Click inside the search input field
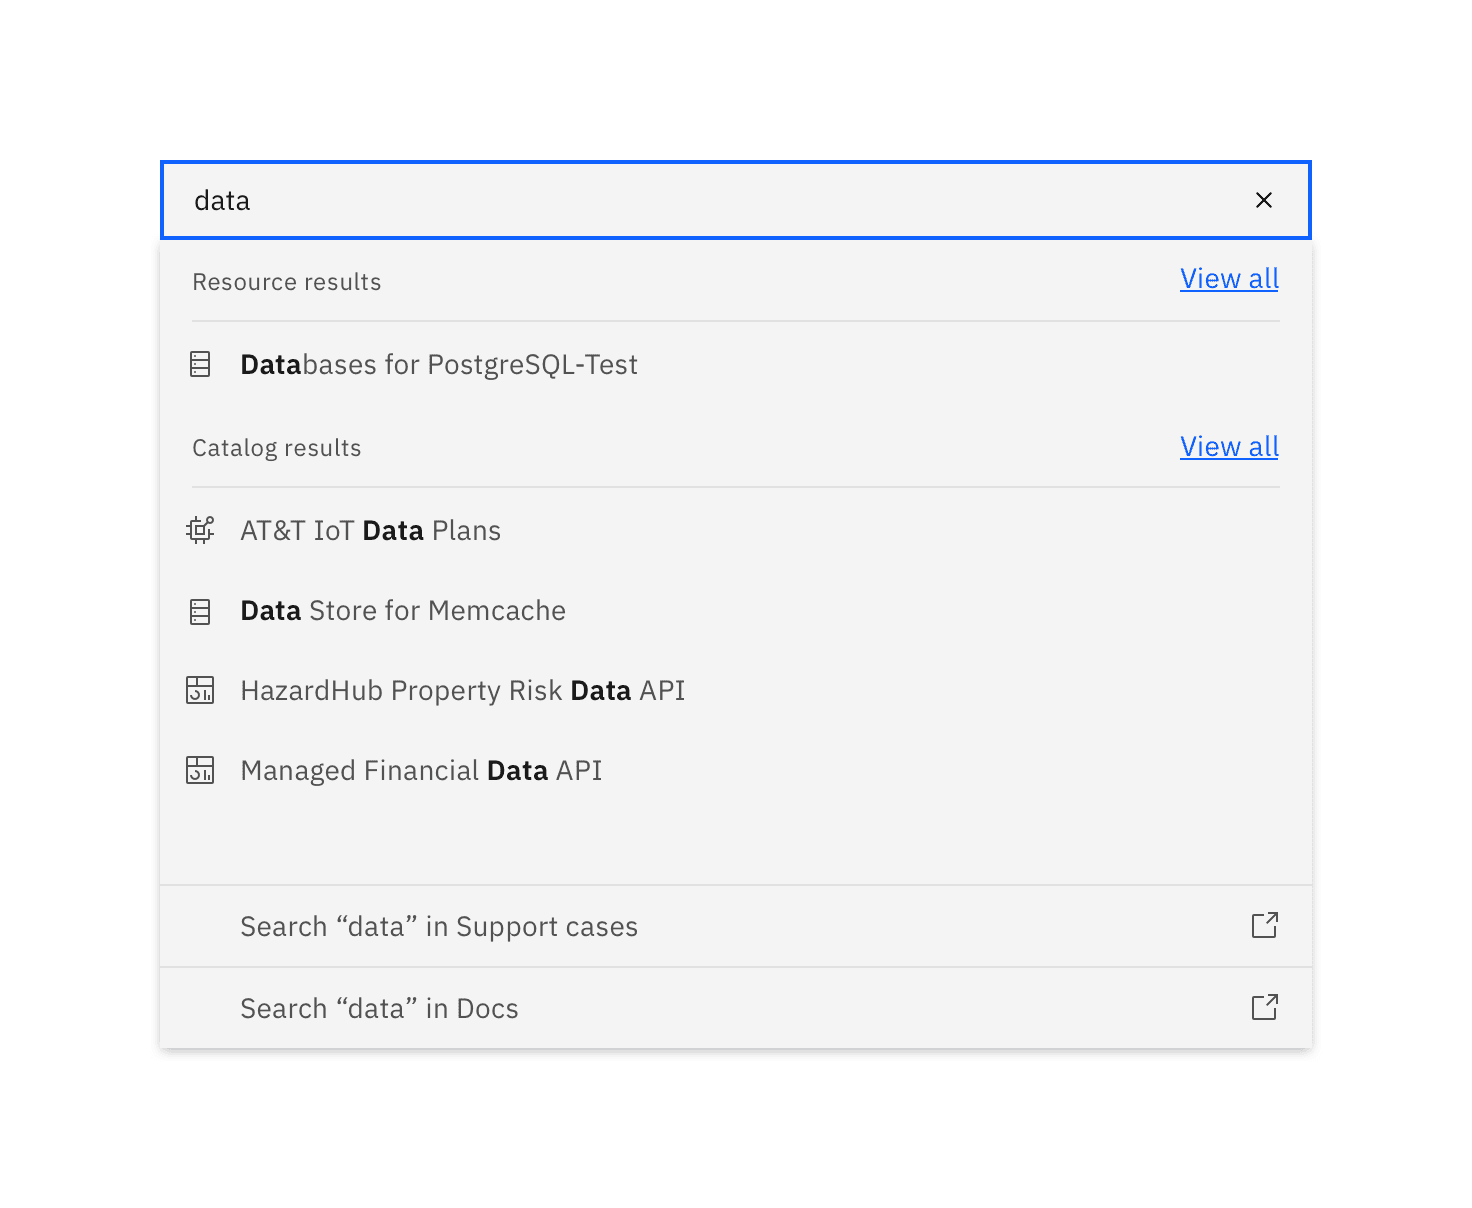The width and height of the screenshot is (1472, 1208). click(x=600, y=200)
